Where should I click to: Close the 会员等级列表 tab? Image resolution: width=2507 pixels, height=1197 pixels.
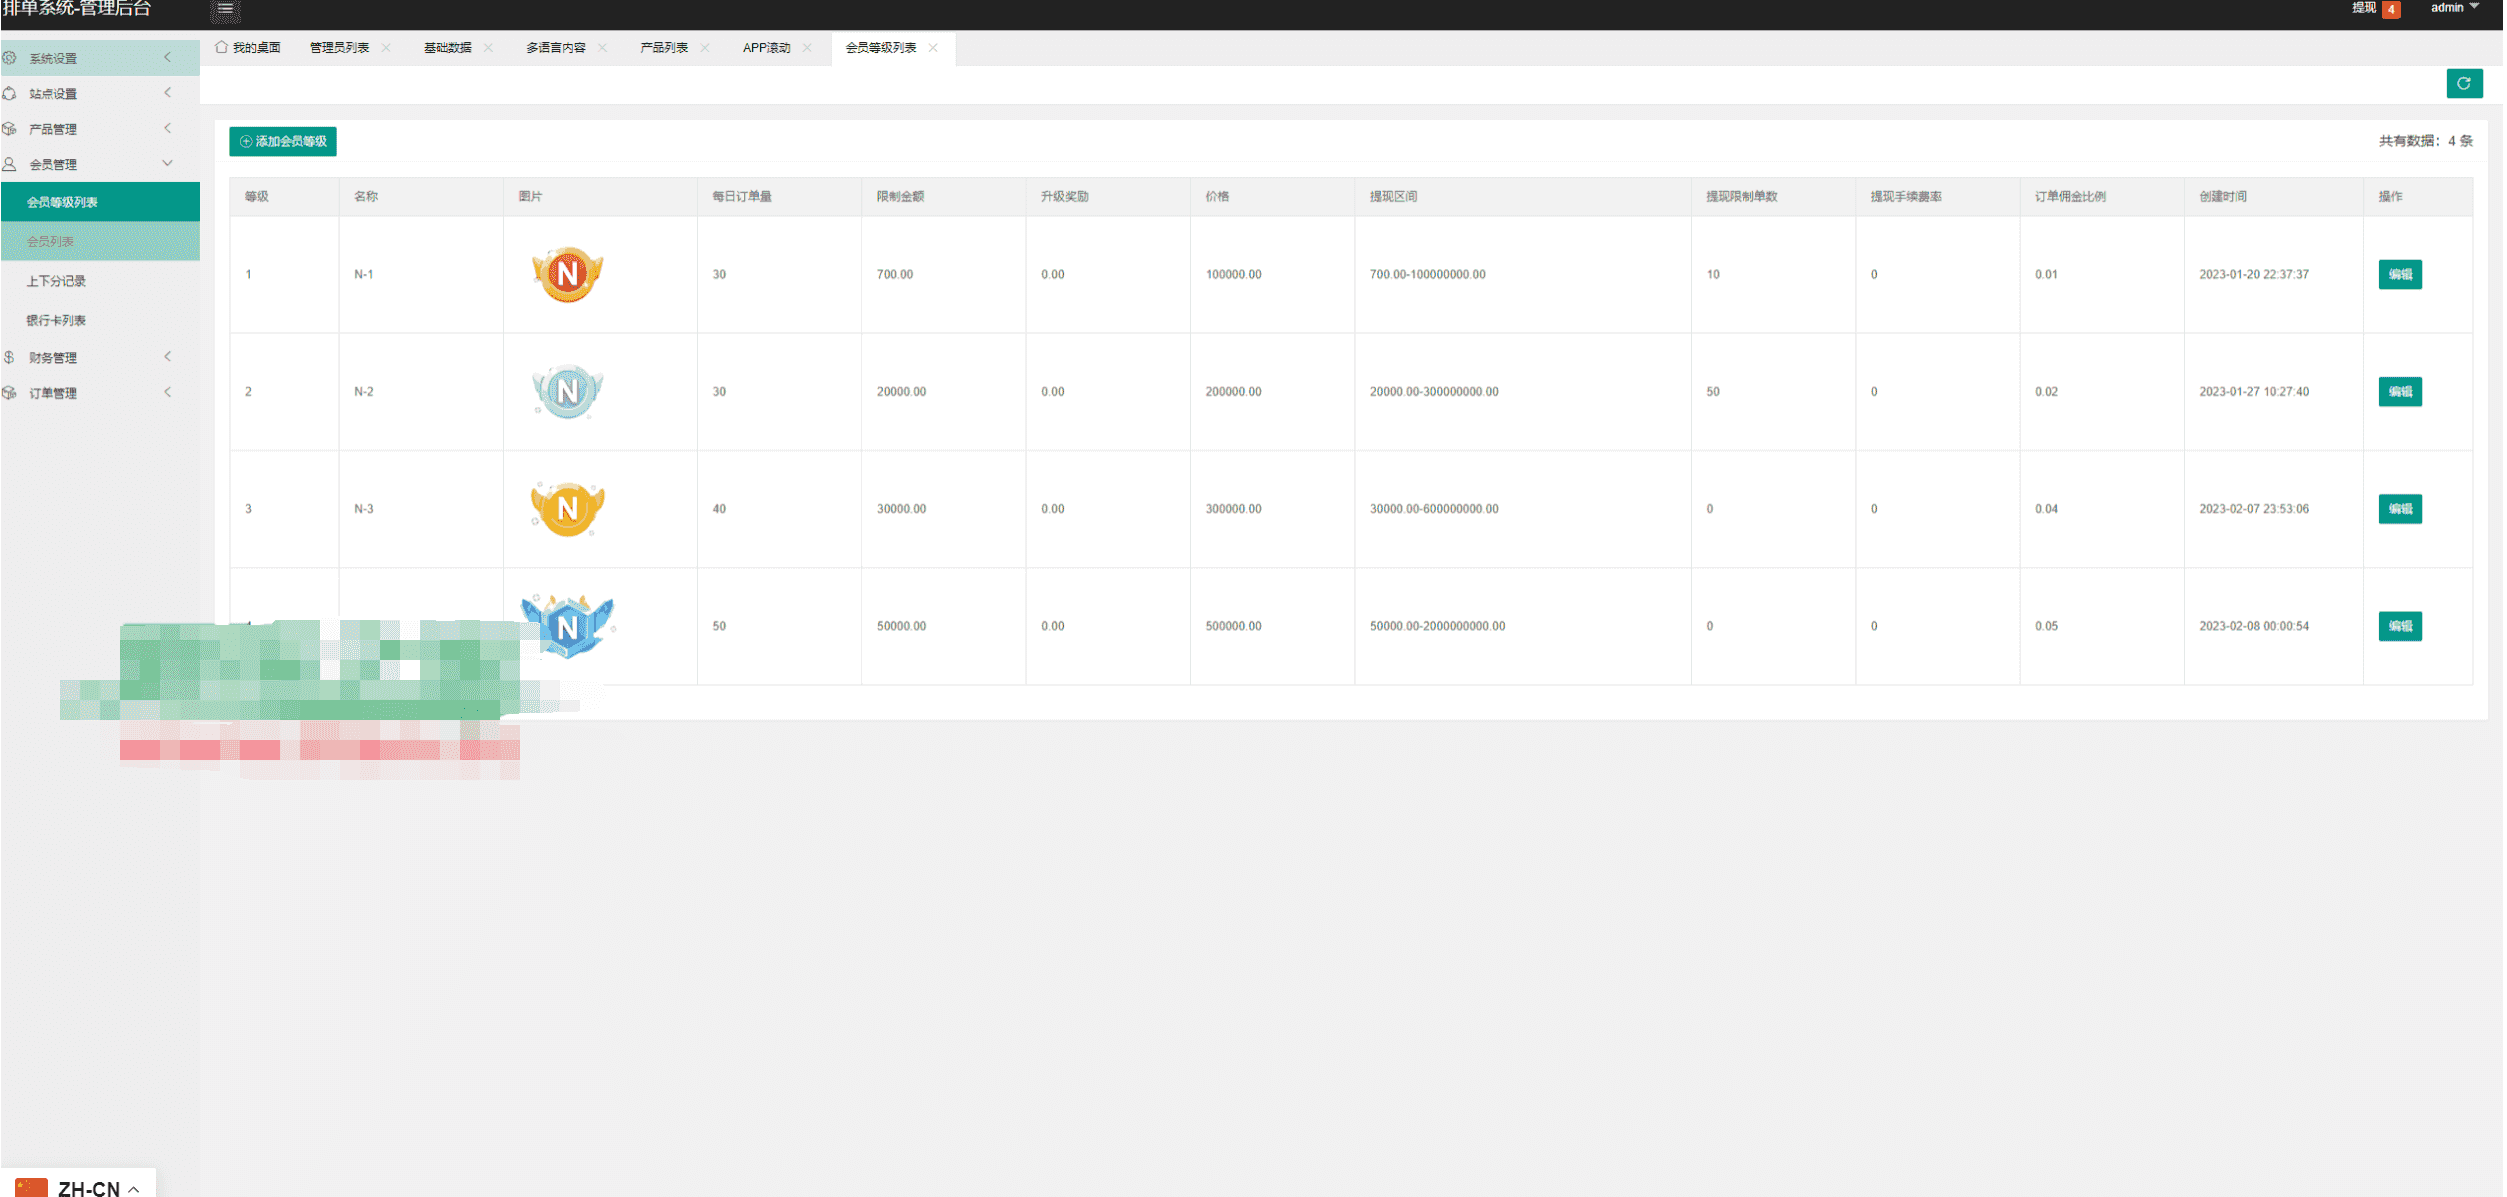tap(933, 48)
